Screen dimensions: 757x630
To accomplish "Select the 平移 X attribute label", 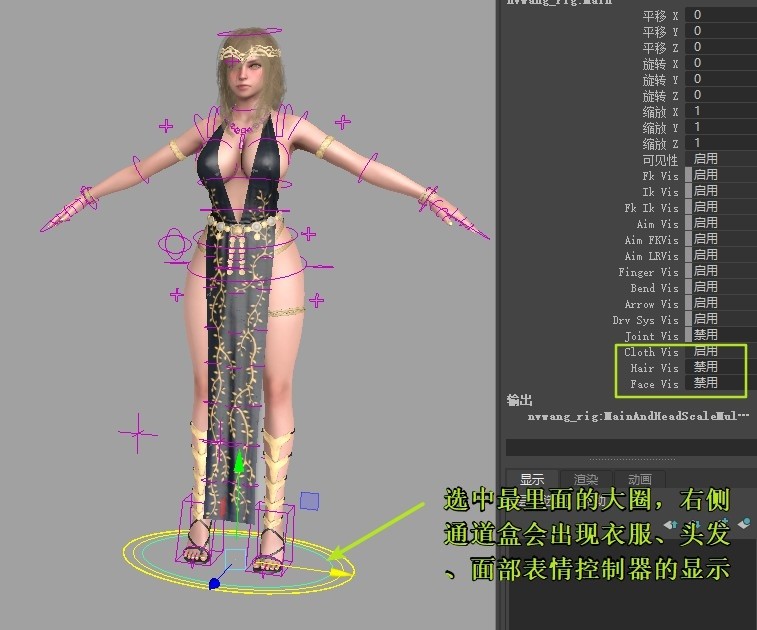I will [660, 16].
